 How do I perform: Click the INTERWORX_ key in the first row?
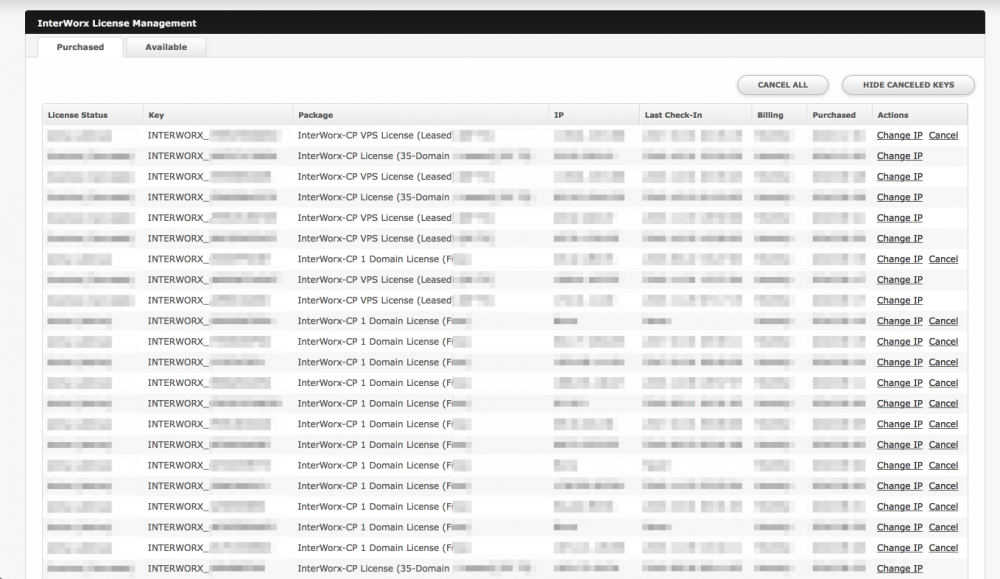point(178,135)
